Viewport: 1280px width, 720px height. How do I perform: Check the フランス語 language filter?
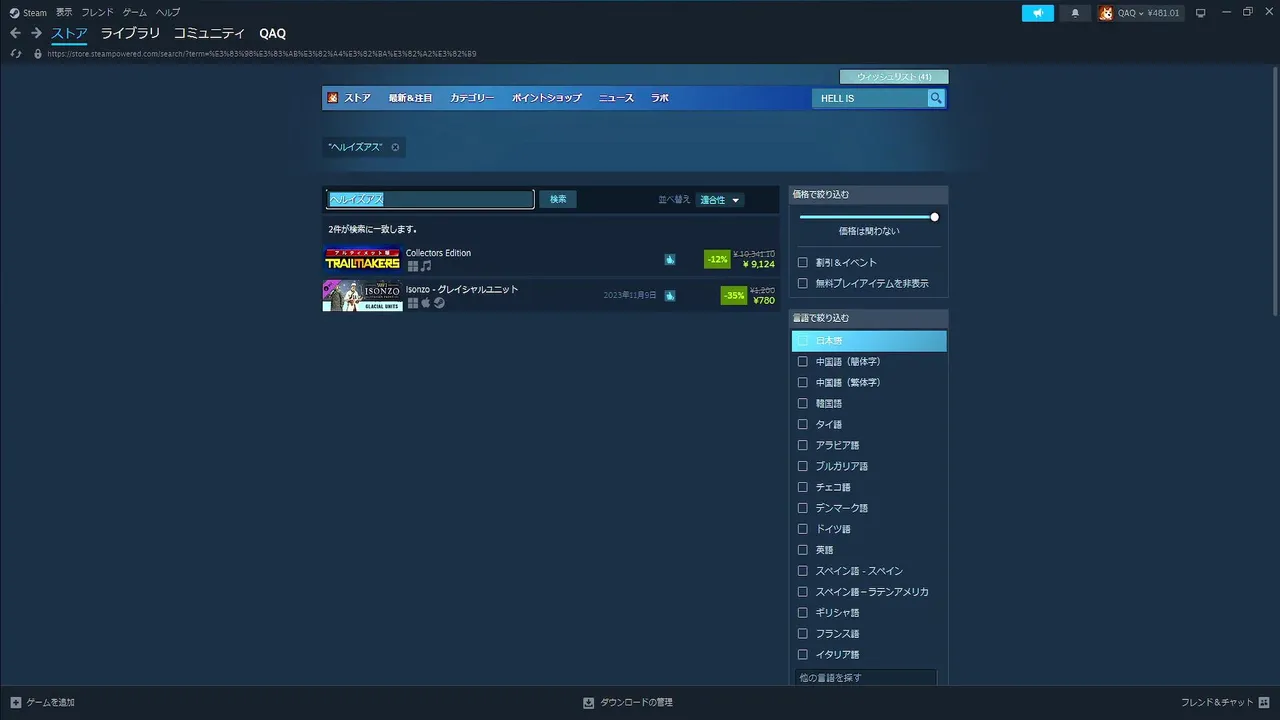(x=803, y=633)
